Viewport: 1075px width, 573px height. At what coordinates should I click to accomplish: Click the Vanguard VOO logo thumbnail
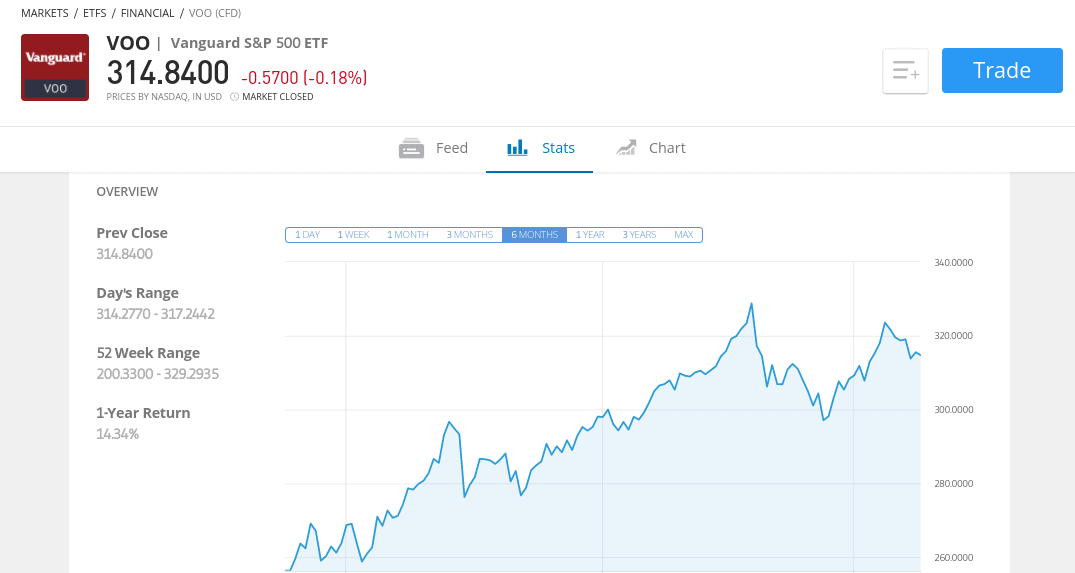[x=55, y=67]
